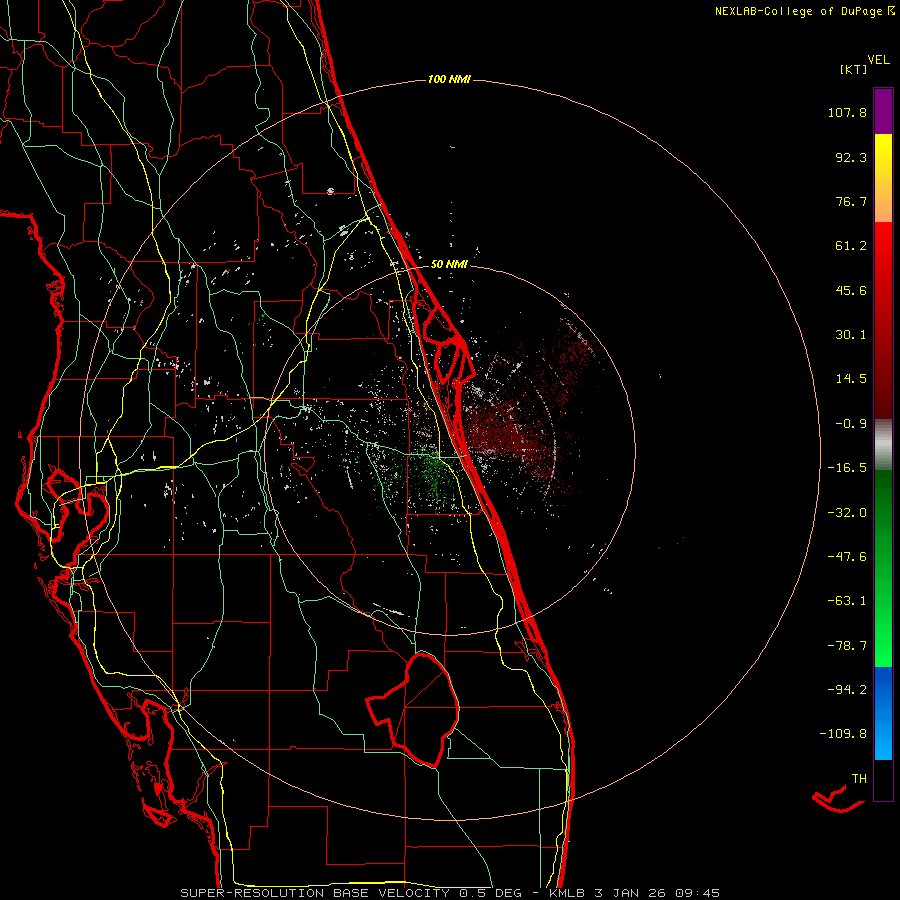The width and height of the screenshot is (900, 900).
Task: Click the -78.7 legend value
Action: point(847,646)
